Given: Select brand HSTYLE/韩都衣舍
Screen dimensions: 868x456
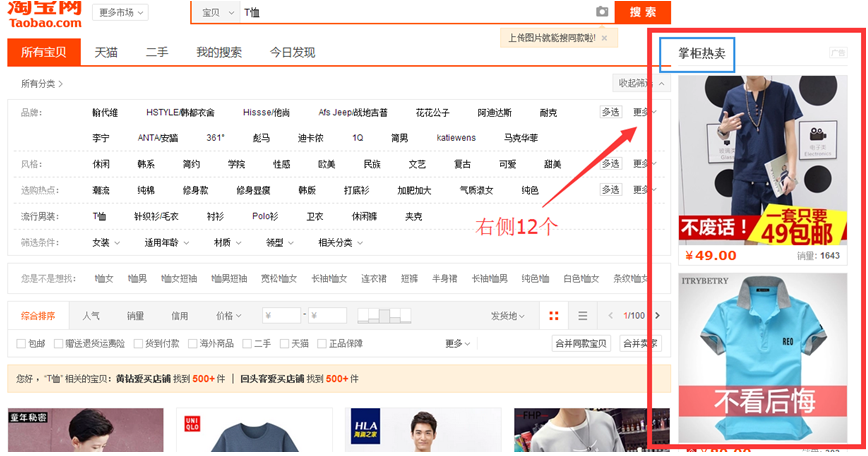Looking at the screenshot, I should pos(180,112).
